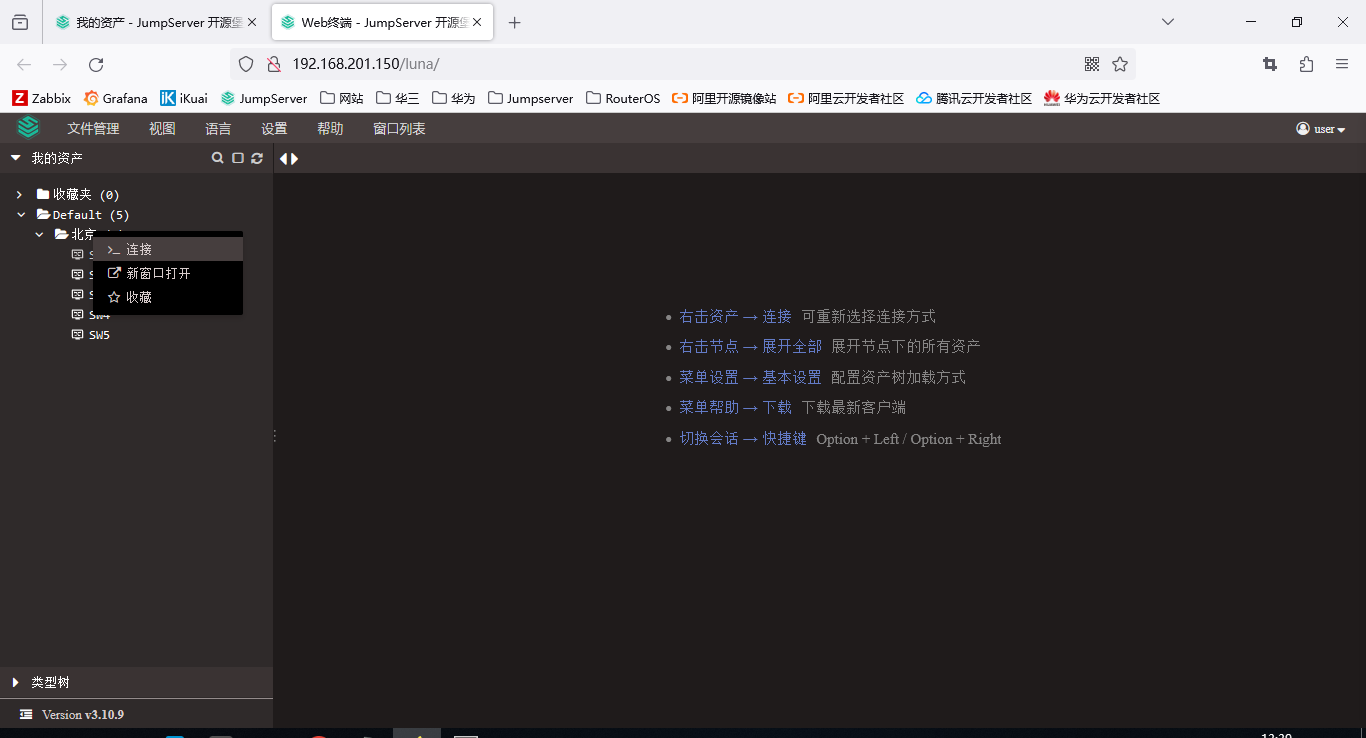
Task: Open the user account dropdown
Action: 1320,128
